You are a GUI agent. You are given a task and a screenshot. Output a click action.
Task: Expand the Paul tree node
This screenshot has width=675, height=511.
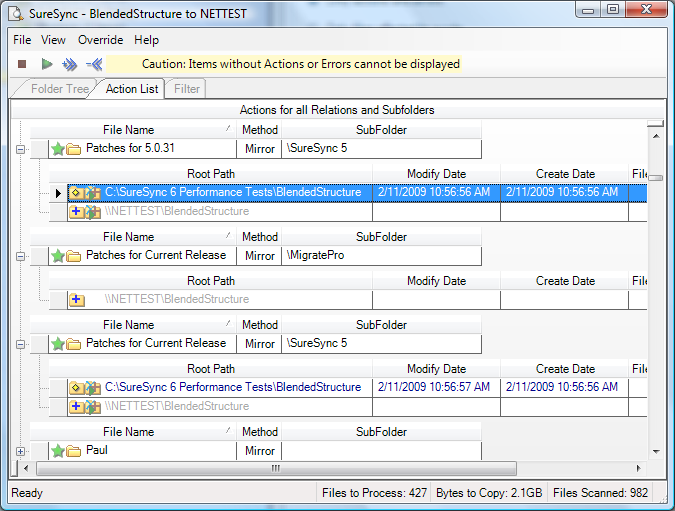pyautogui.click(x=20, y=451)
